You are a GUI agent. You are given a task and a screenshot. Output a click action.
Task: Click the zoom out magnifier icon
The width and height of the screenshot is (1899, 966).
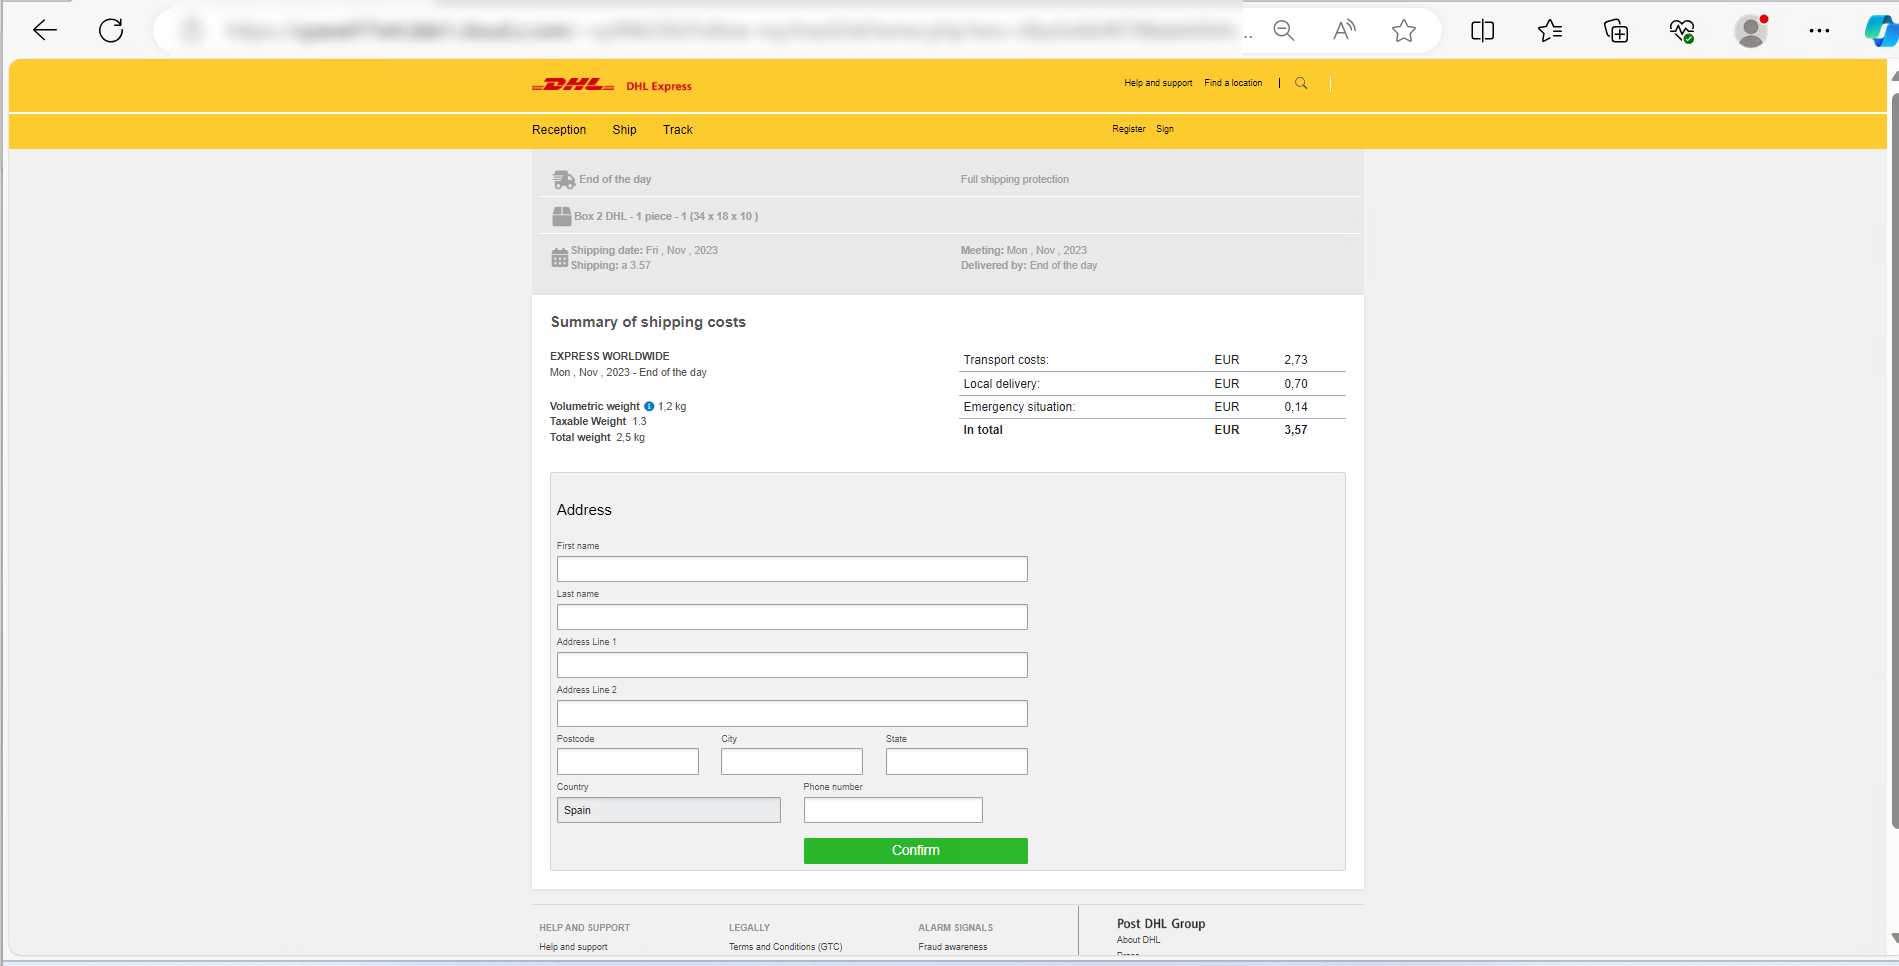click(x=1284, y=31)
